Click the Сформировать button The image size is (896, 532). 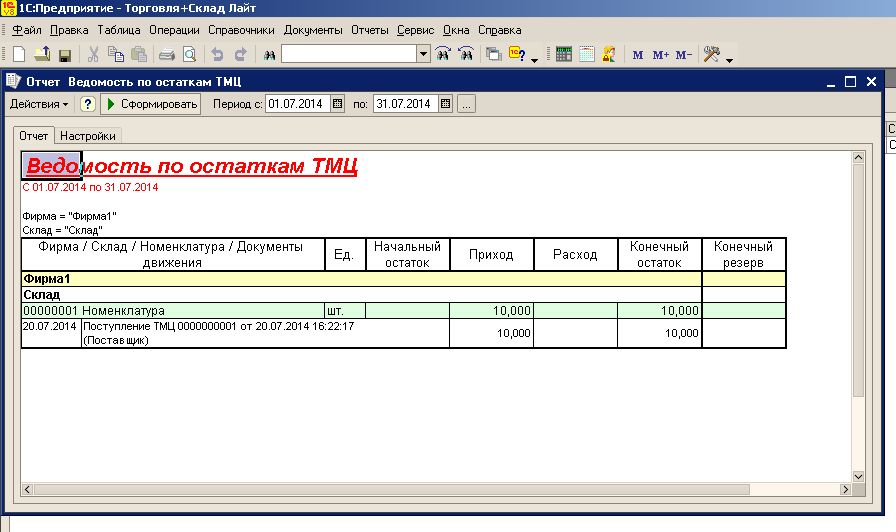coord(151,104)
